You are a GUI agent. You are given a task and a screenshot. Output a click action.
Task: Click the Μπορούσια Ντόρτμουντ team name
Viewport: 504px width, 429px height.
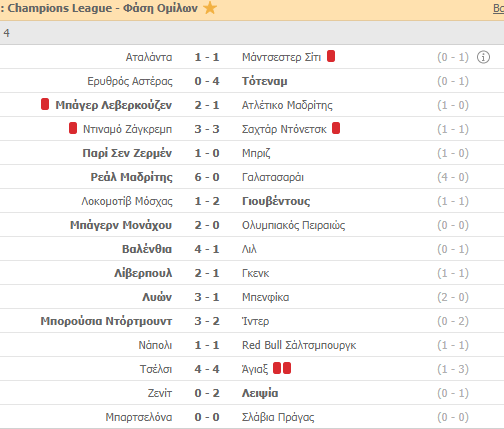click(x=106, y=321)
